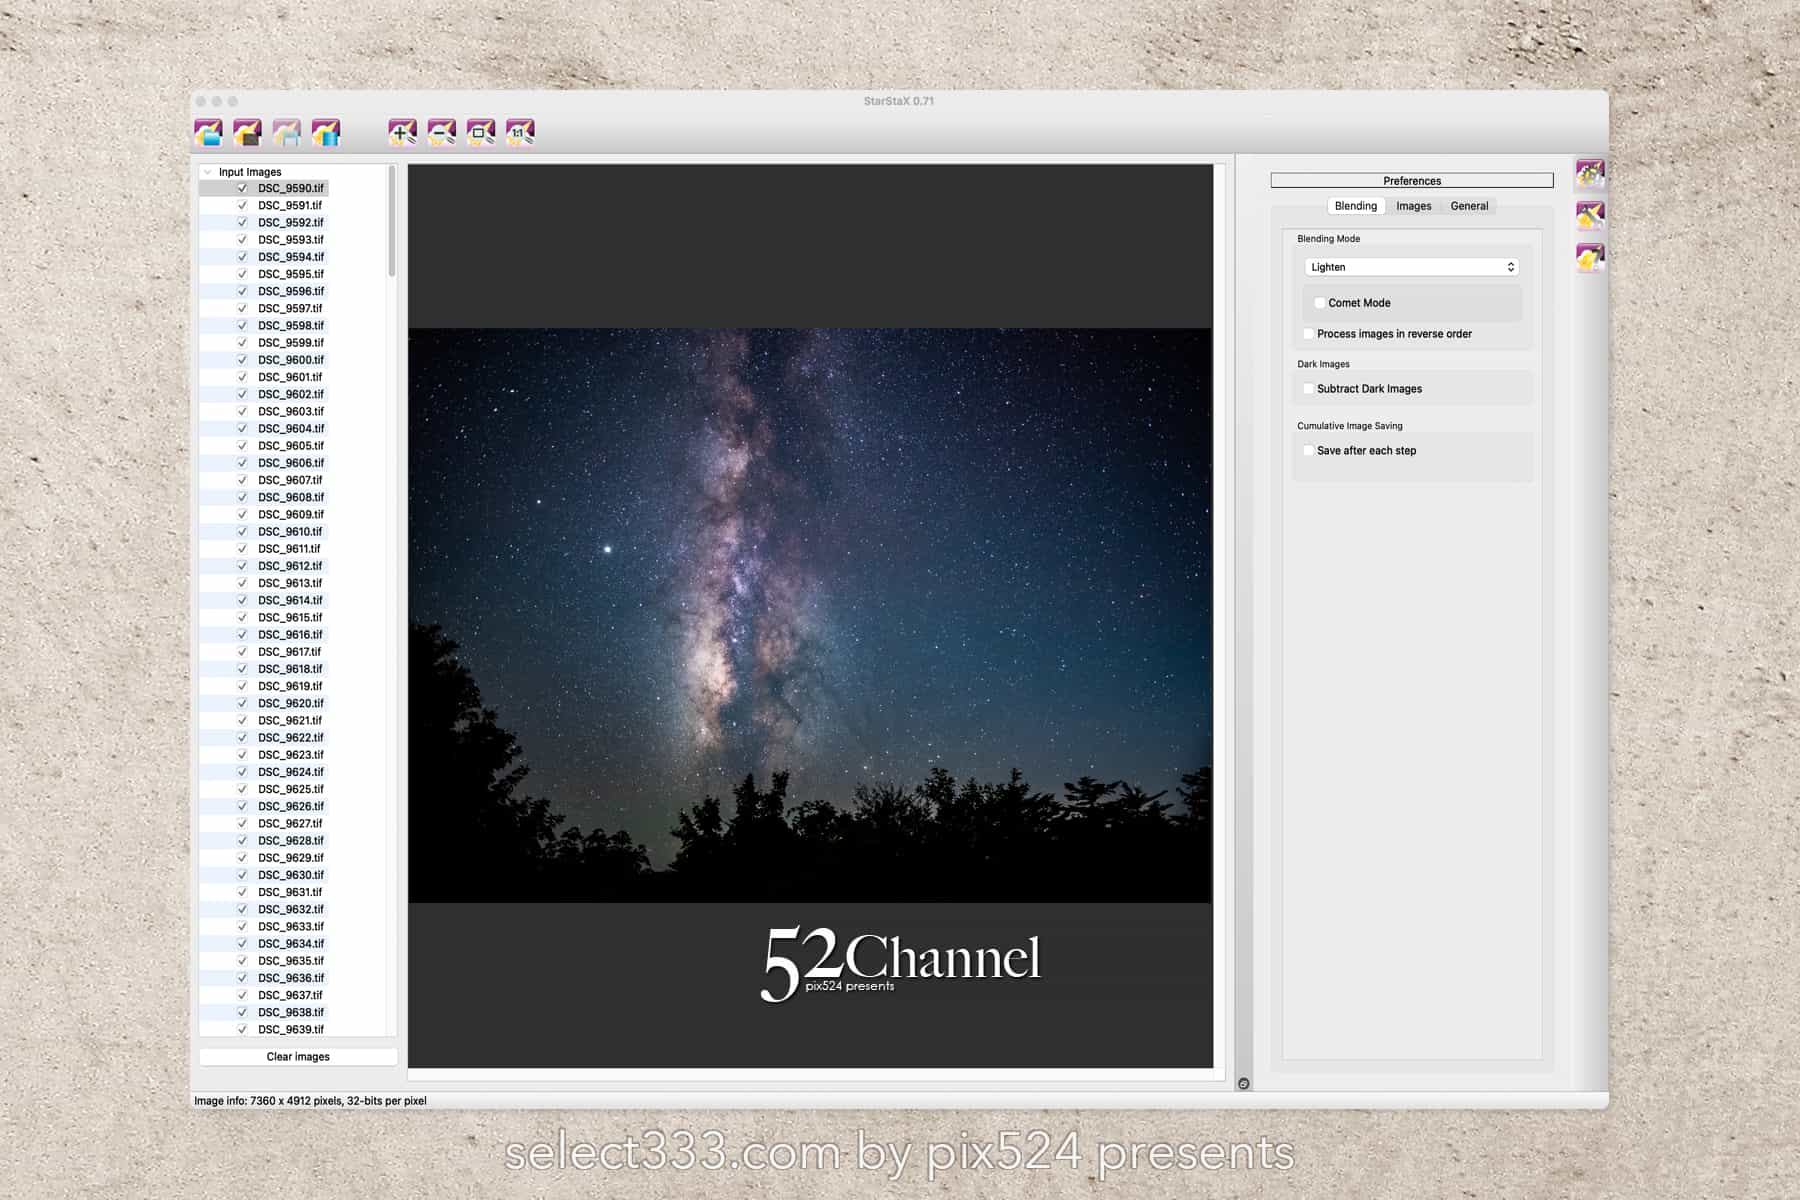Click the Start Processing toolbar icon

326,132
